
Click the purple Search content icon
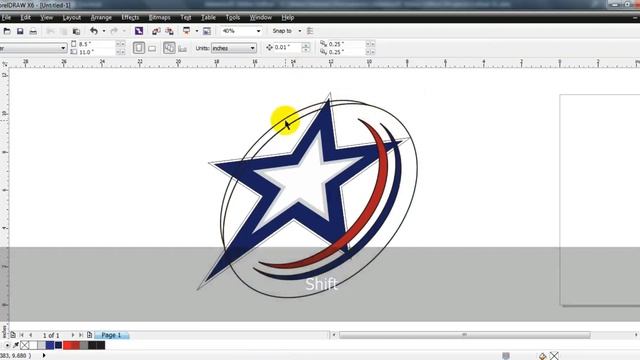pos(139,31)
